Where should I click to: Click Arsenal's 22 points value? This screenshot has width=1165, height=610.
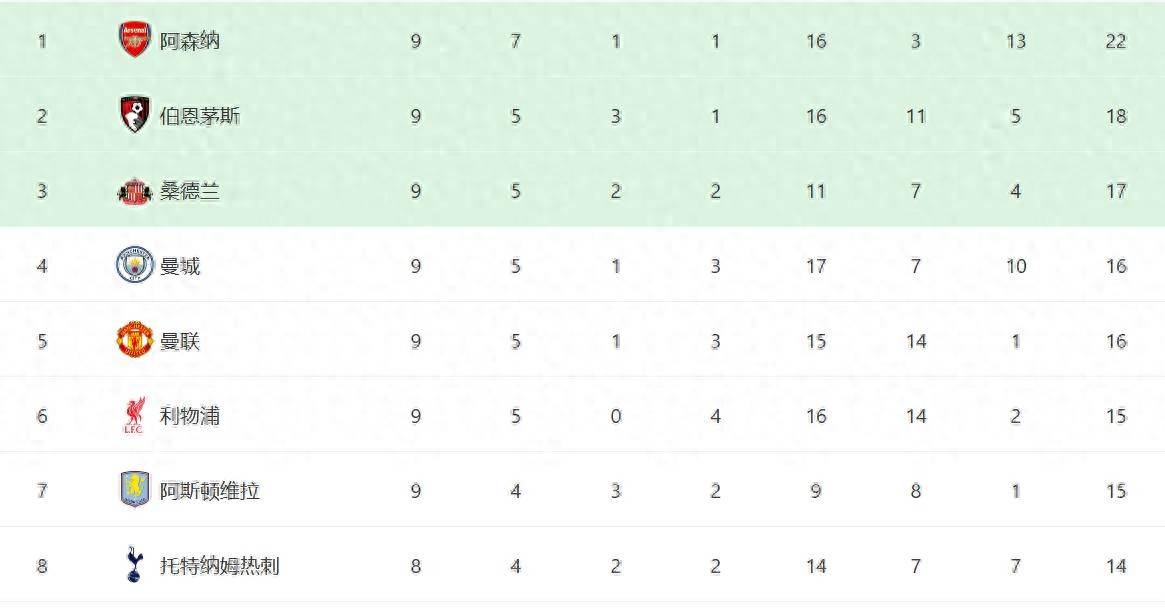click(x=1116, y=41)
